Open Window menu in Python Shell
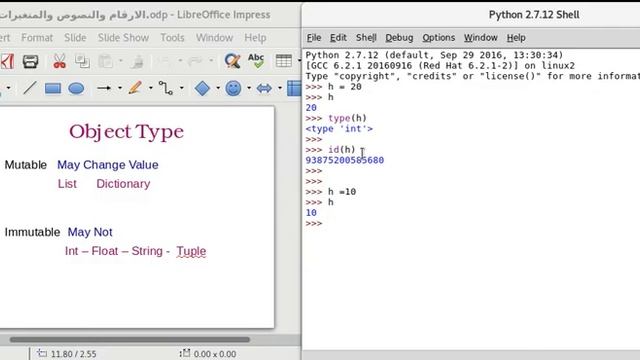This screenshot has height=360, width=640. [480, 38]
